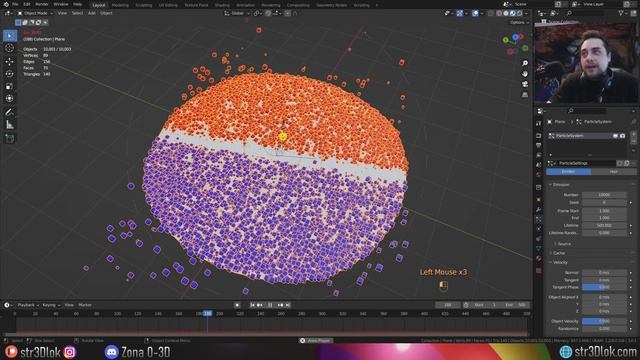Open the Output properties tab icon
Image resolution: width=640 pixels, height=360 pixels.
tap(539, 145)
